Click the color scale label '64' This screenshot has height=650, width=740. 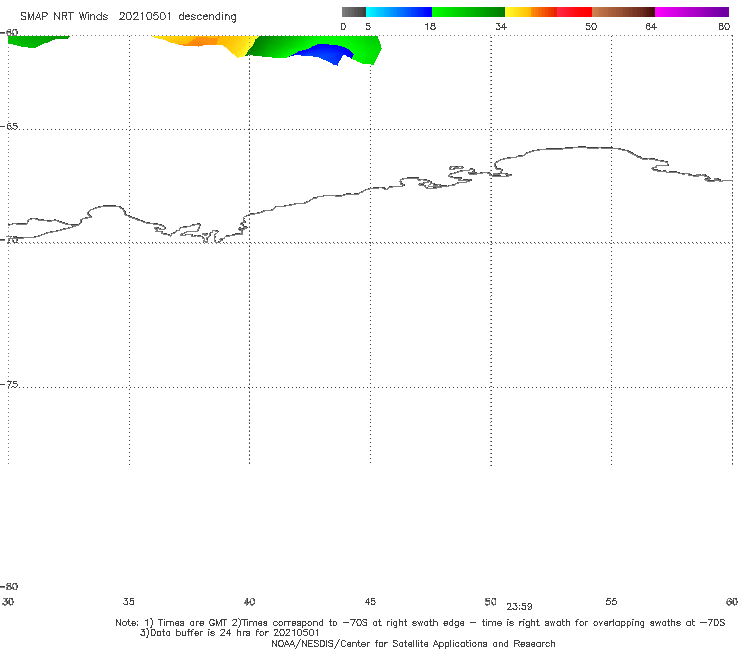pos(651,27)
